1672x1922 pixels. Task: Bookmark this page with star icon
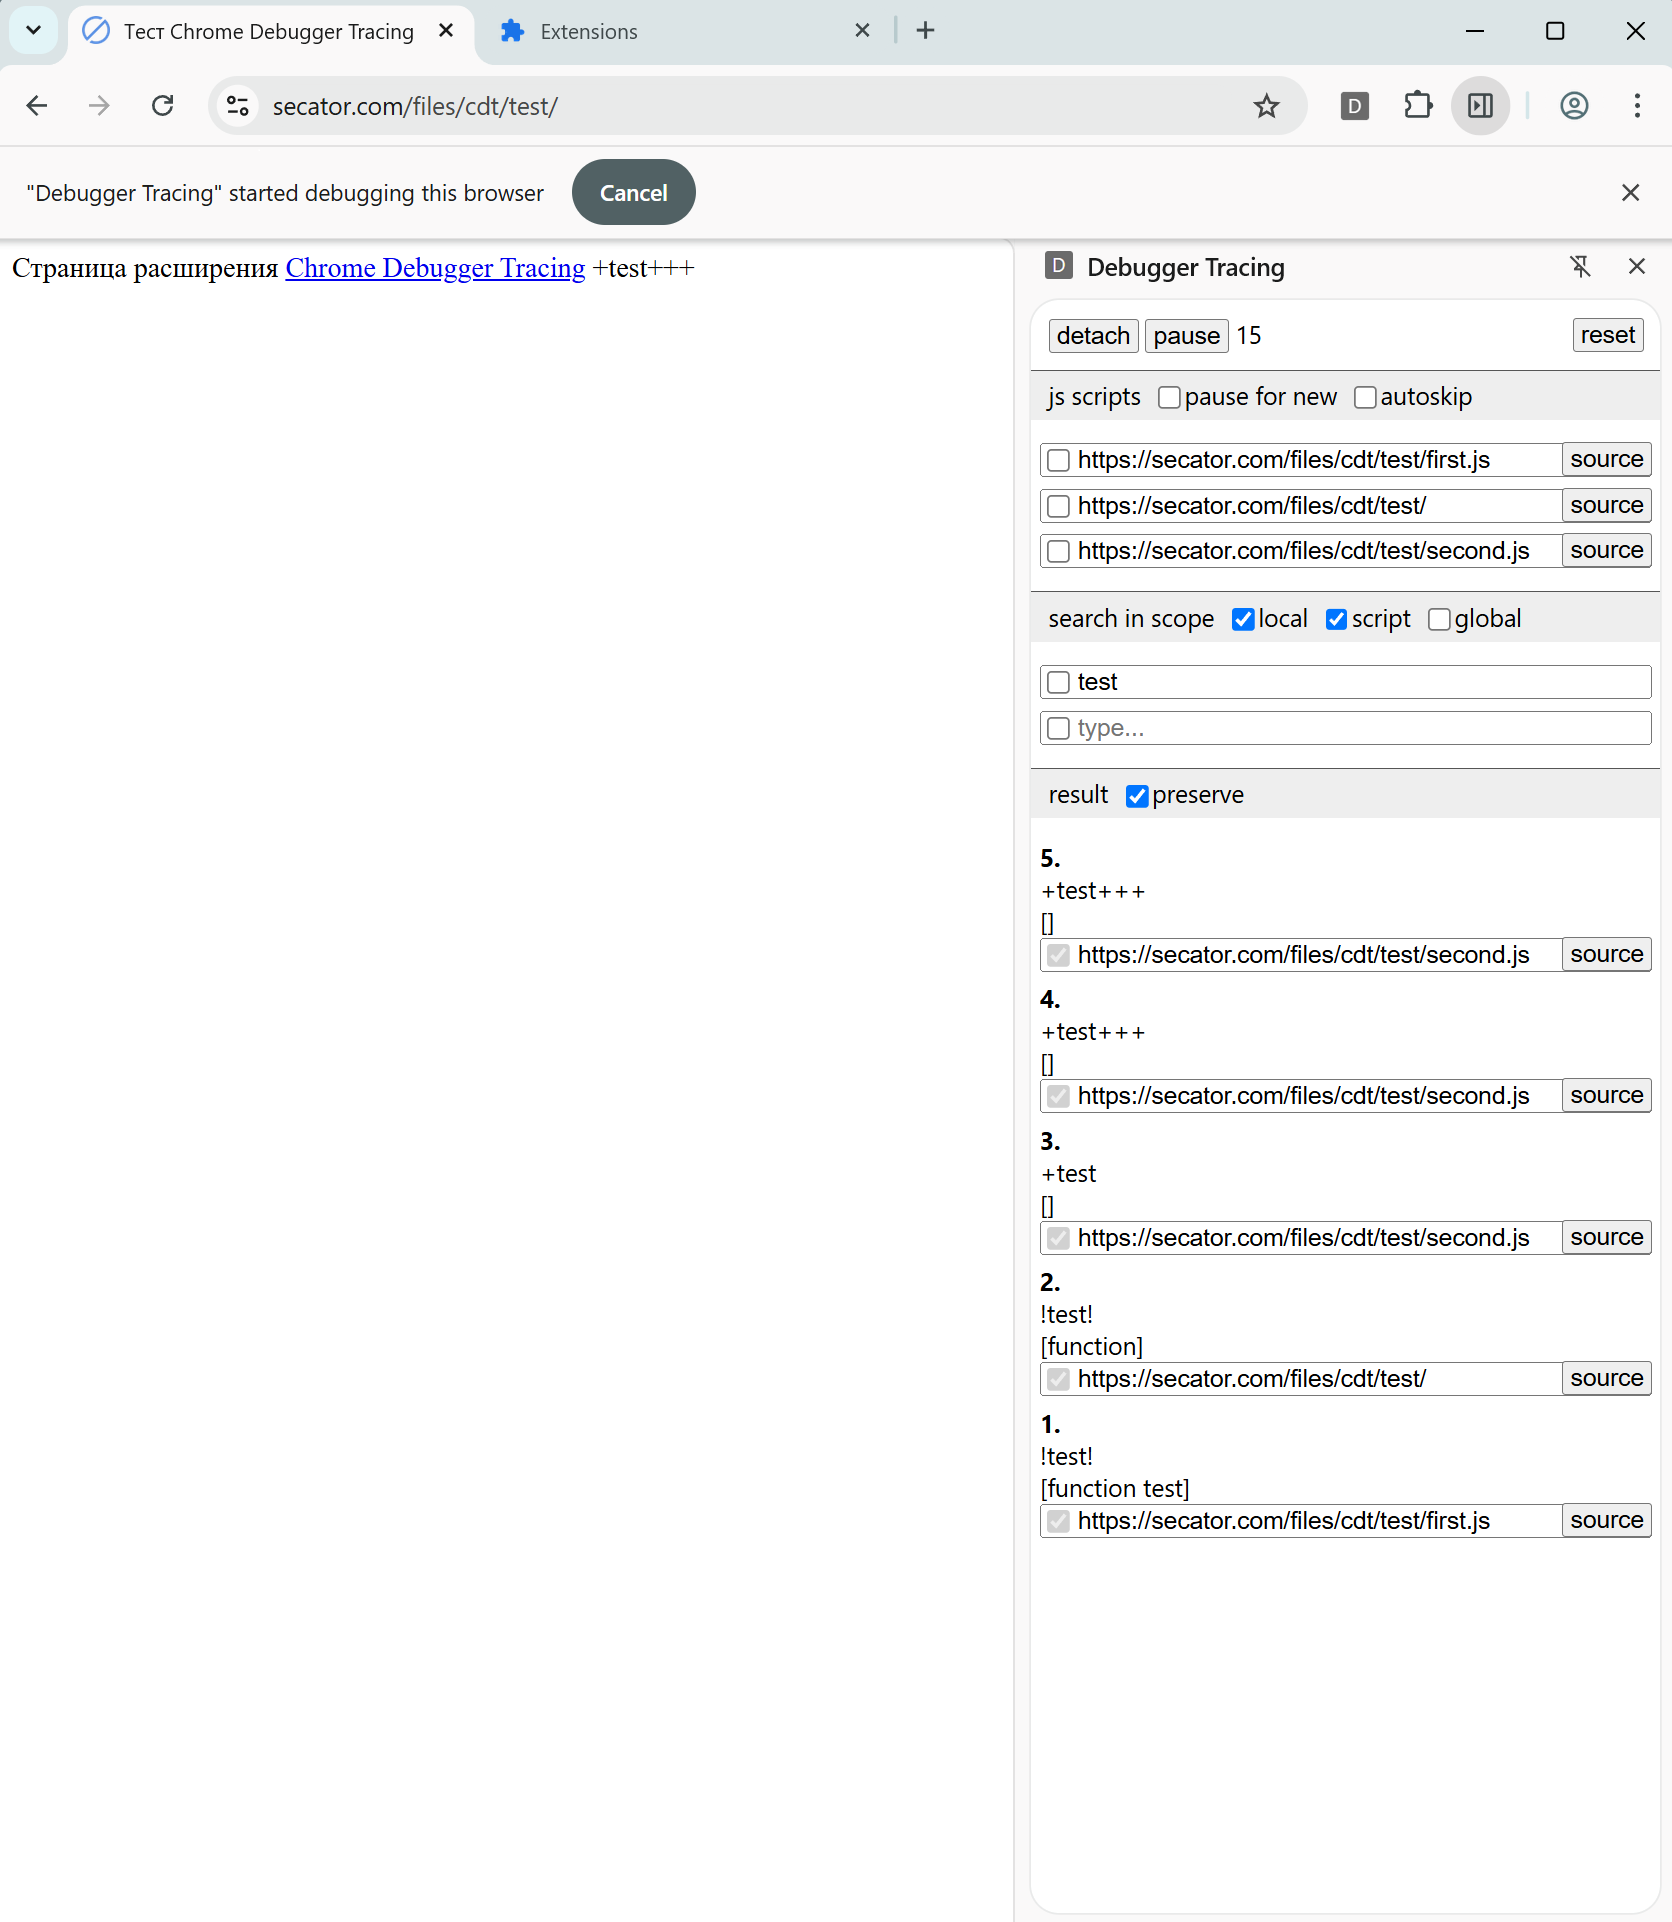pos(1266,106)
